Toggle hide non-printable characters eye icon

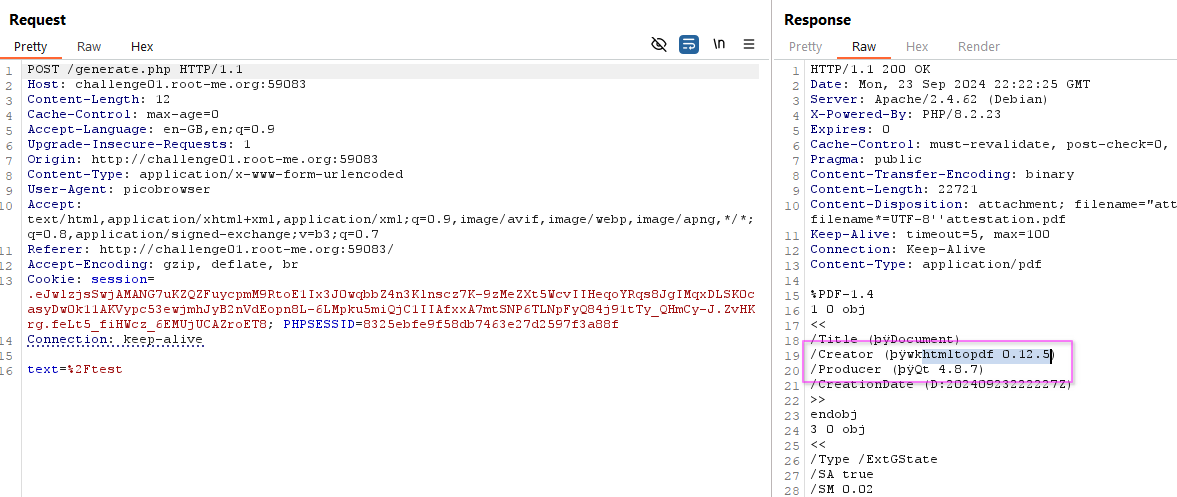(x=659, y=44)
